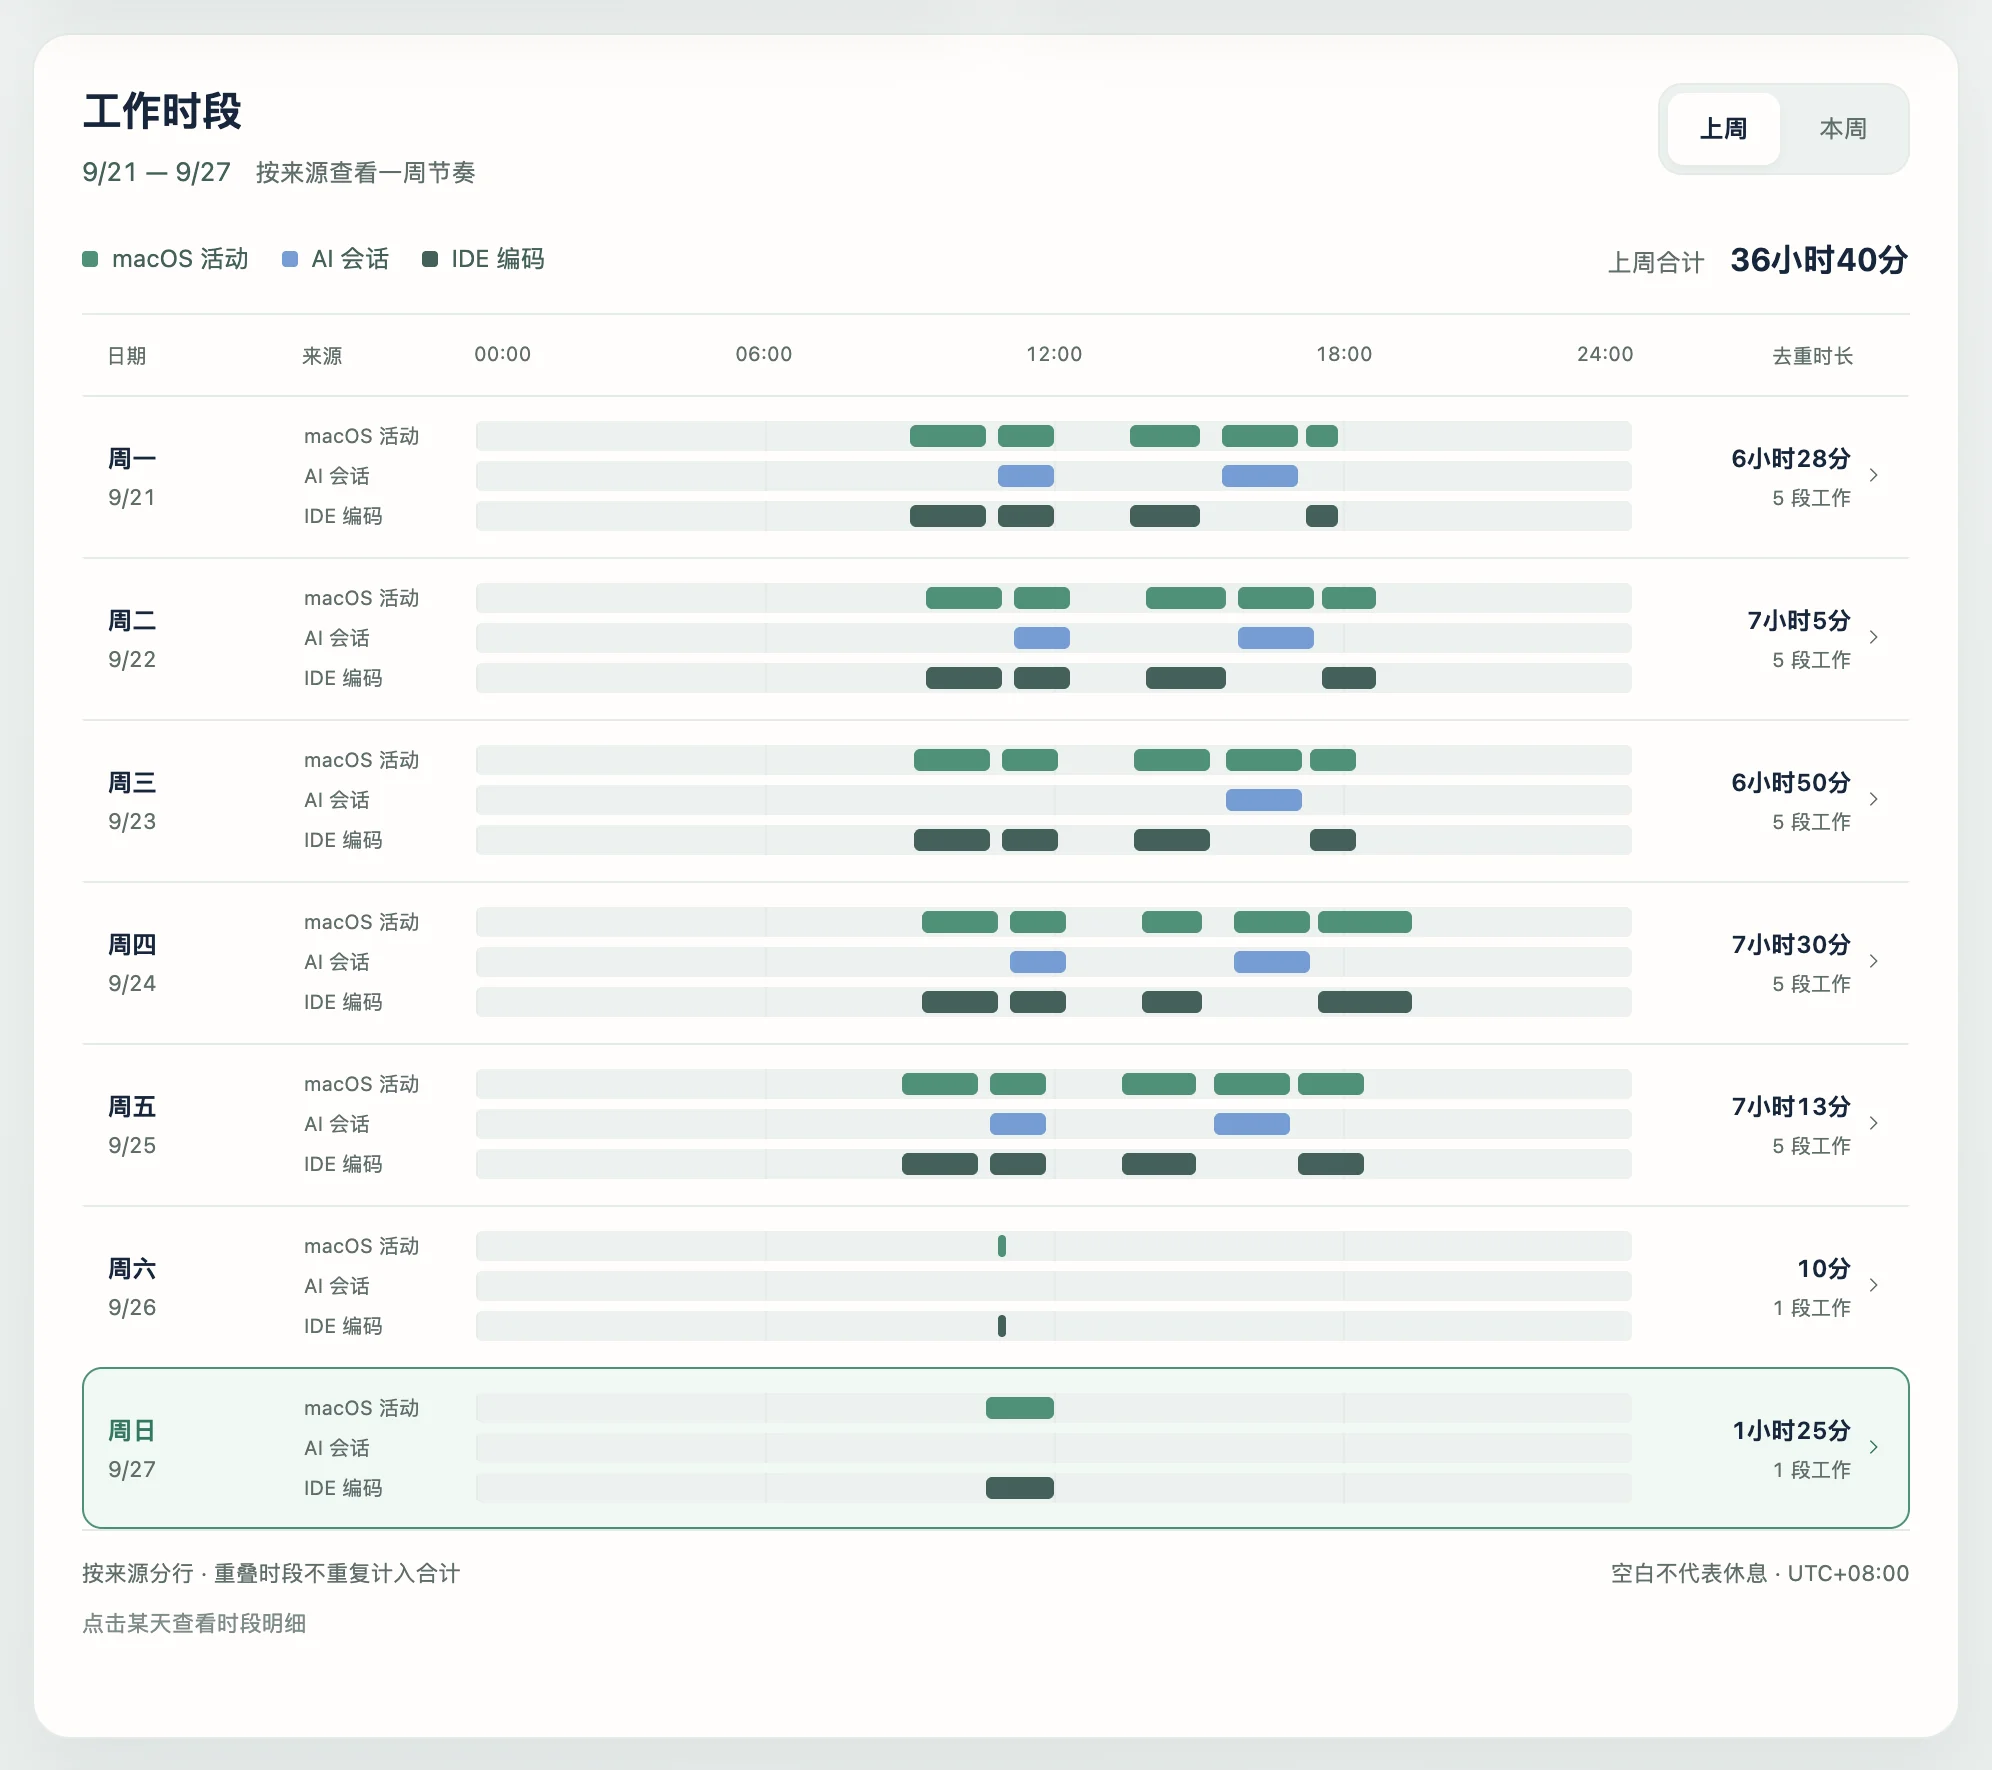Viewport: 1992px width, 1770px height.
Task: Expand 周日 9/27 details chevron
Action: 1873,1447
